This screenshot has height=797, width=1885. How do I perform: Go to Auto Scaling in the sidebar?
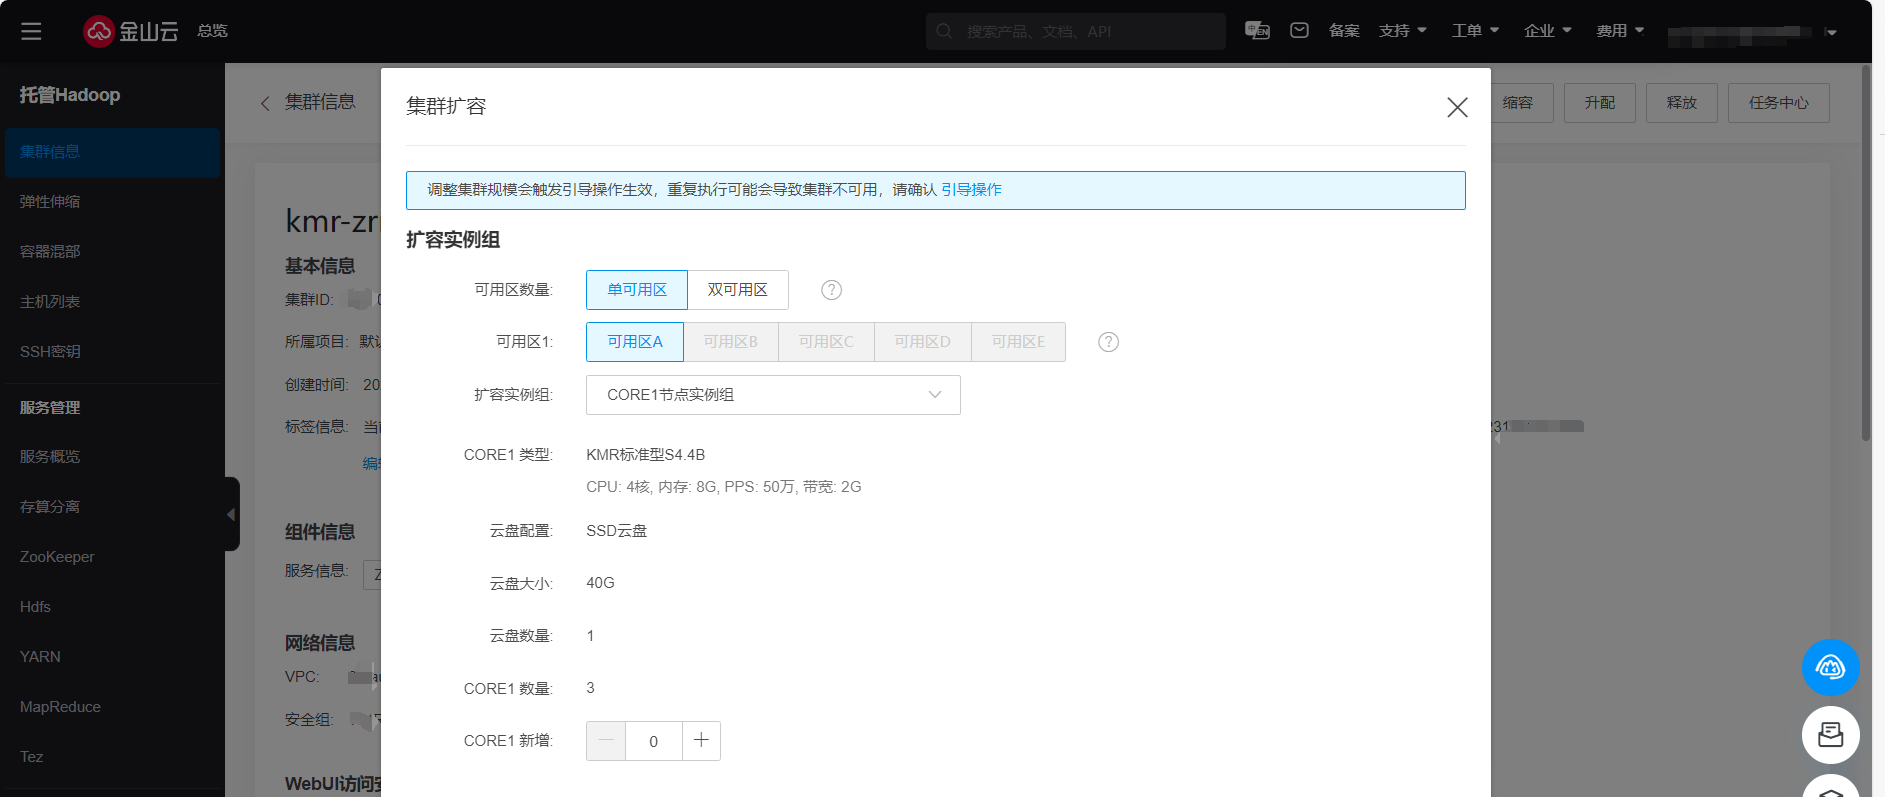pyautogui.click(x=50, y=202)
